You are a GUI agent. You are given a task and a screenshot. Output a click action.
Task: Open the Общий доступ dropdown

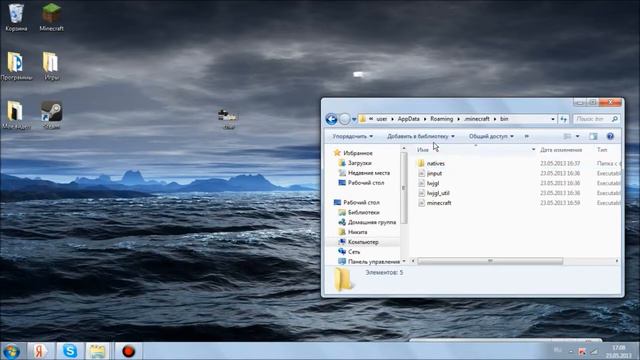point(491,136)
